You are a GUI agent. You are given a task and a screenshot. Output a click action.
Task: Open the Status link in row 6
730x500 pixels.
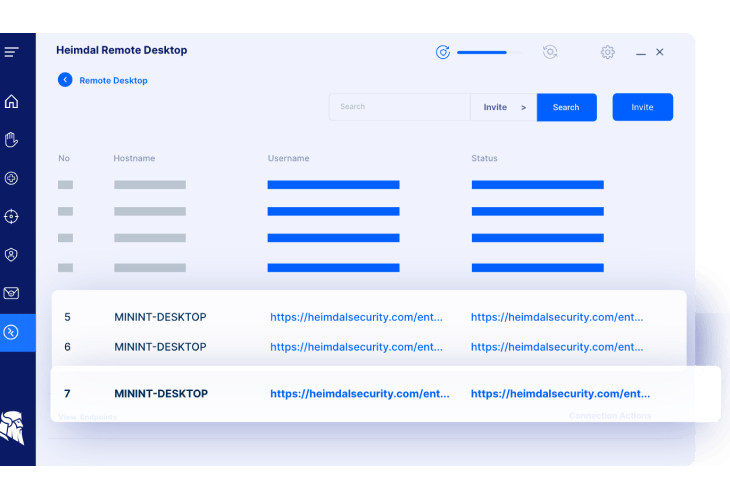click(x=557, y=347)
